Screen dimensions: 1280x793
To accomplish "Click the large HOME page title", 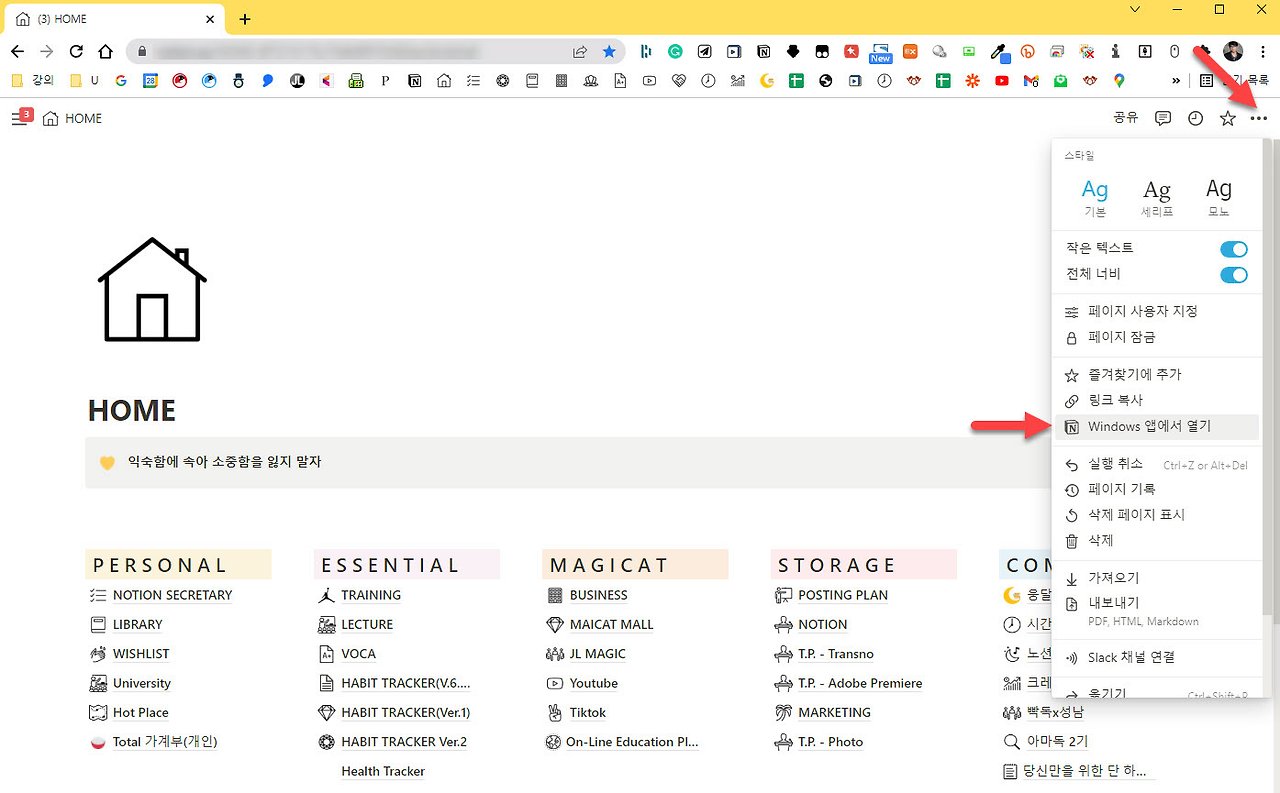I will coord(132,411).
